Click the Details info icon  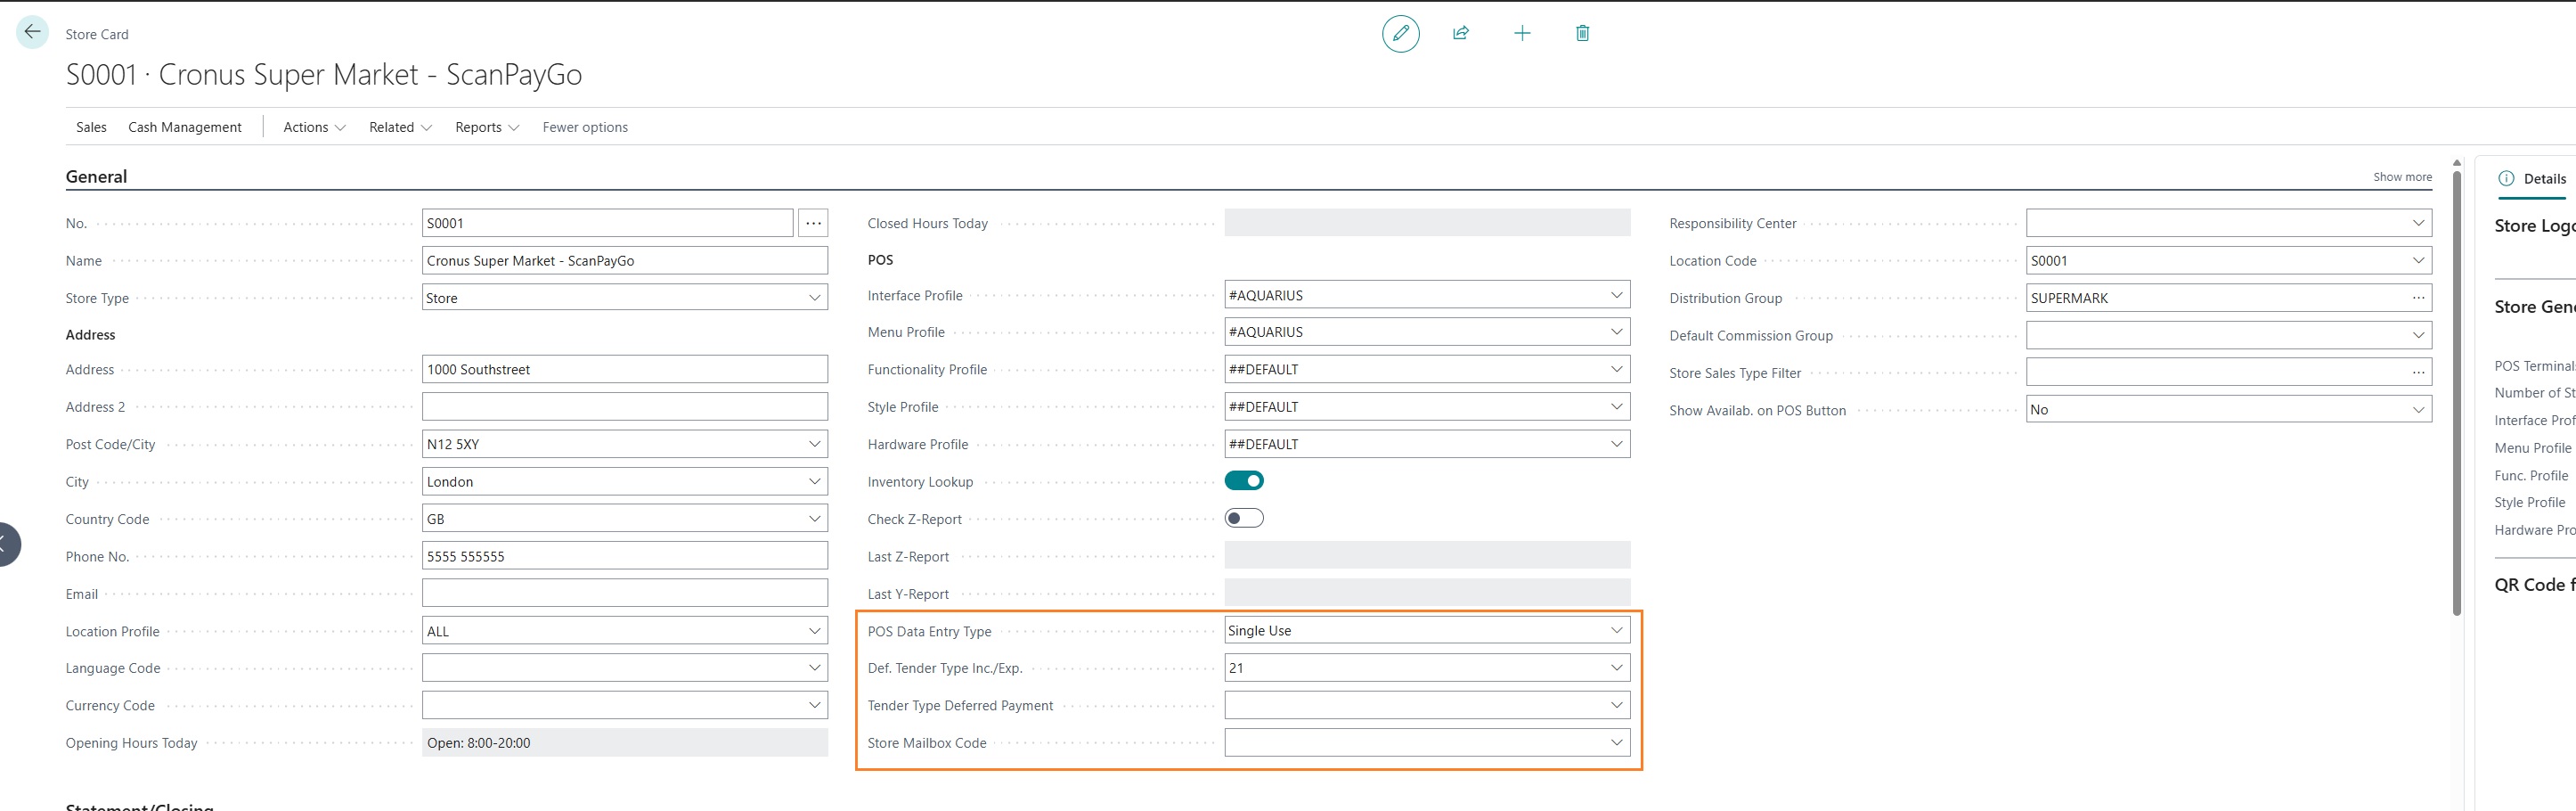(x=2506, y=179)
